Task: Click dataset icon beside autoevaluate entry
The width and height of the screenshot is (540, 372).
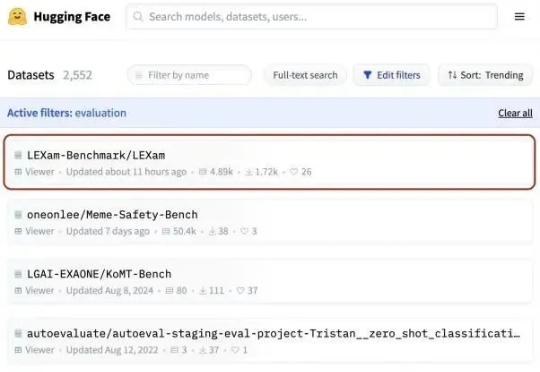Action: pos(18,333)
